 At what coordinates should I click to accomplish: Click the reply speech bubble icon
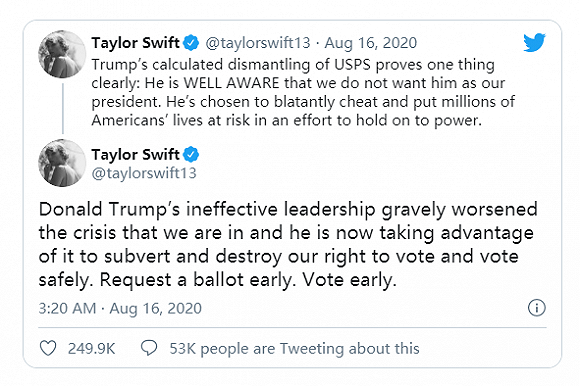149,348
